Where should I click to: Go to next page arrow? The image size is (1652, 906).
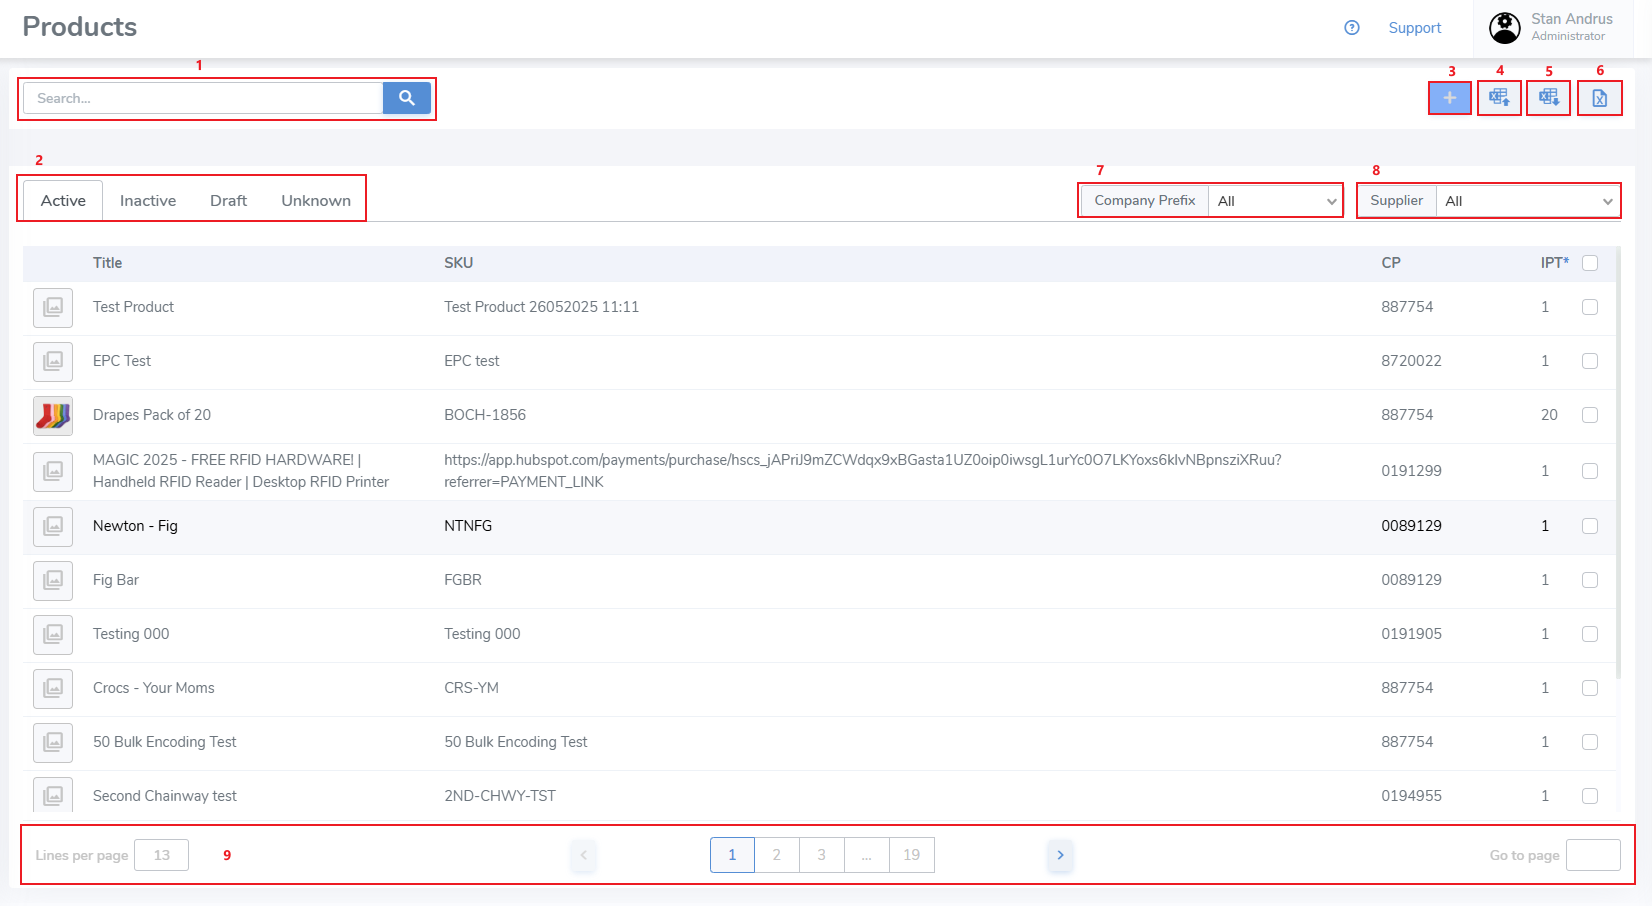(x=1060, y=855)
